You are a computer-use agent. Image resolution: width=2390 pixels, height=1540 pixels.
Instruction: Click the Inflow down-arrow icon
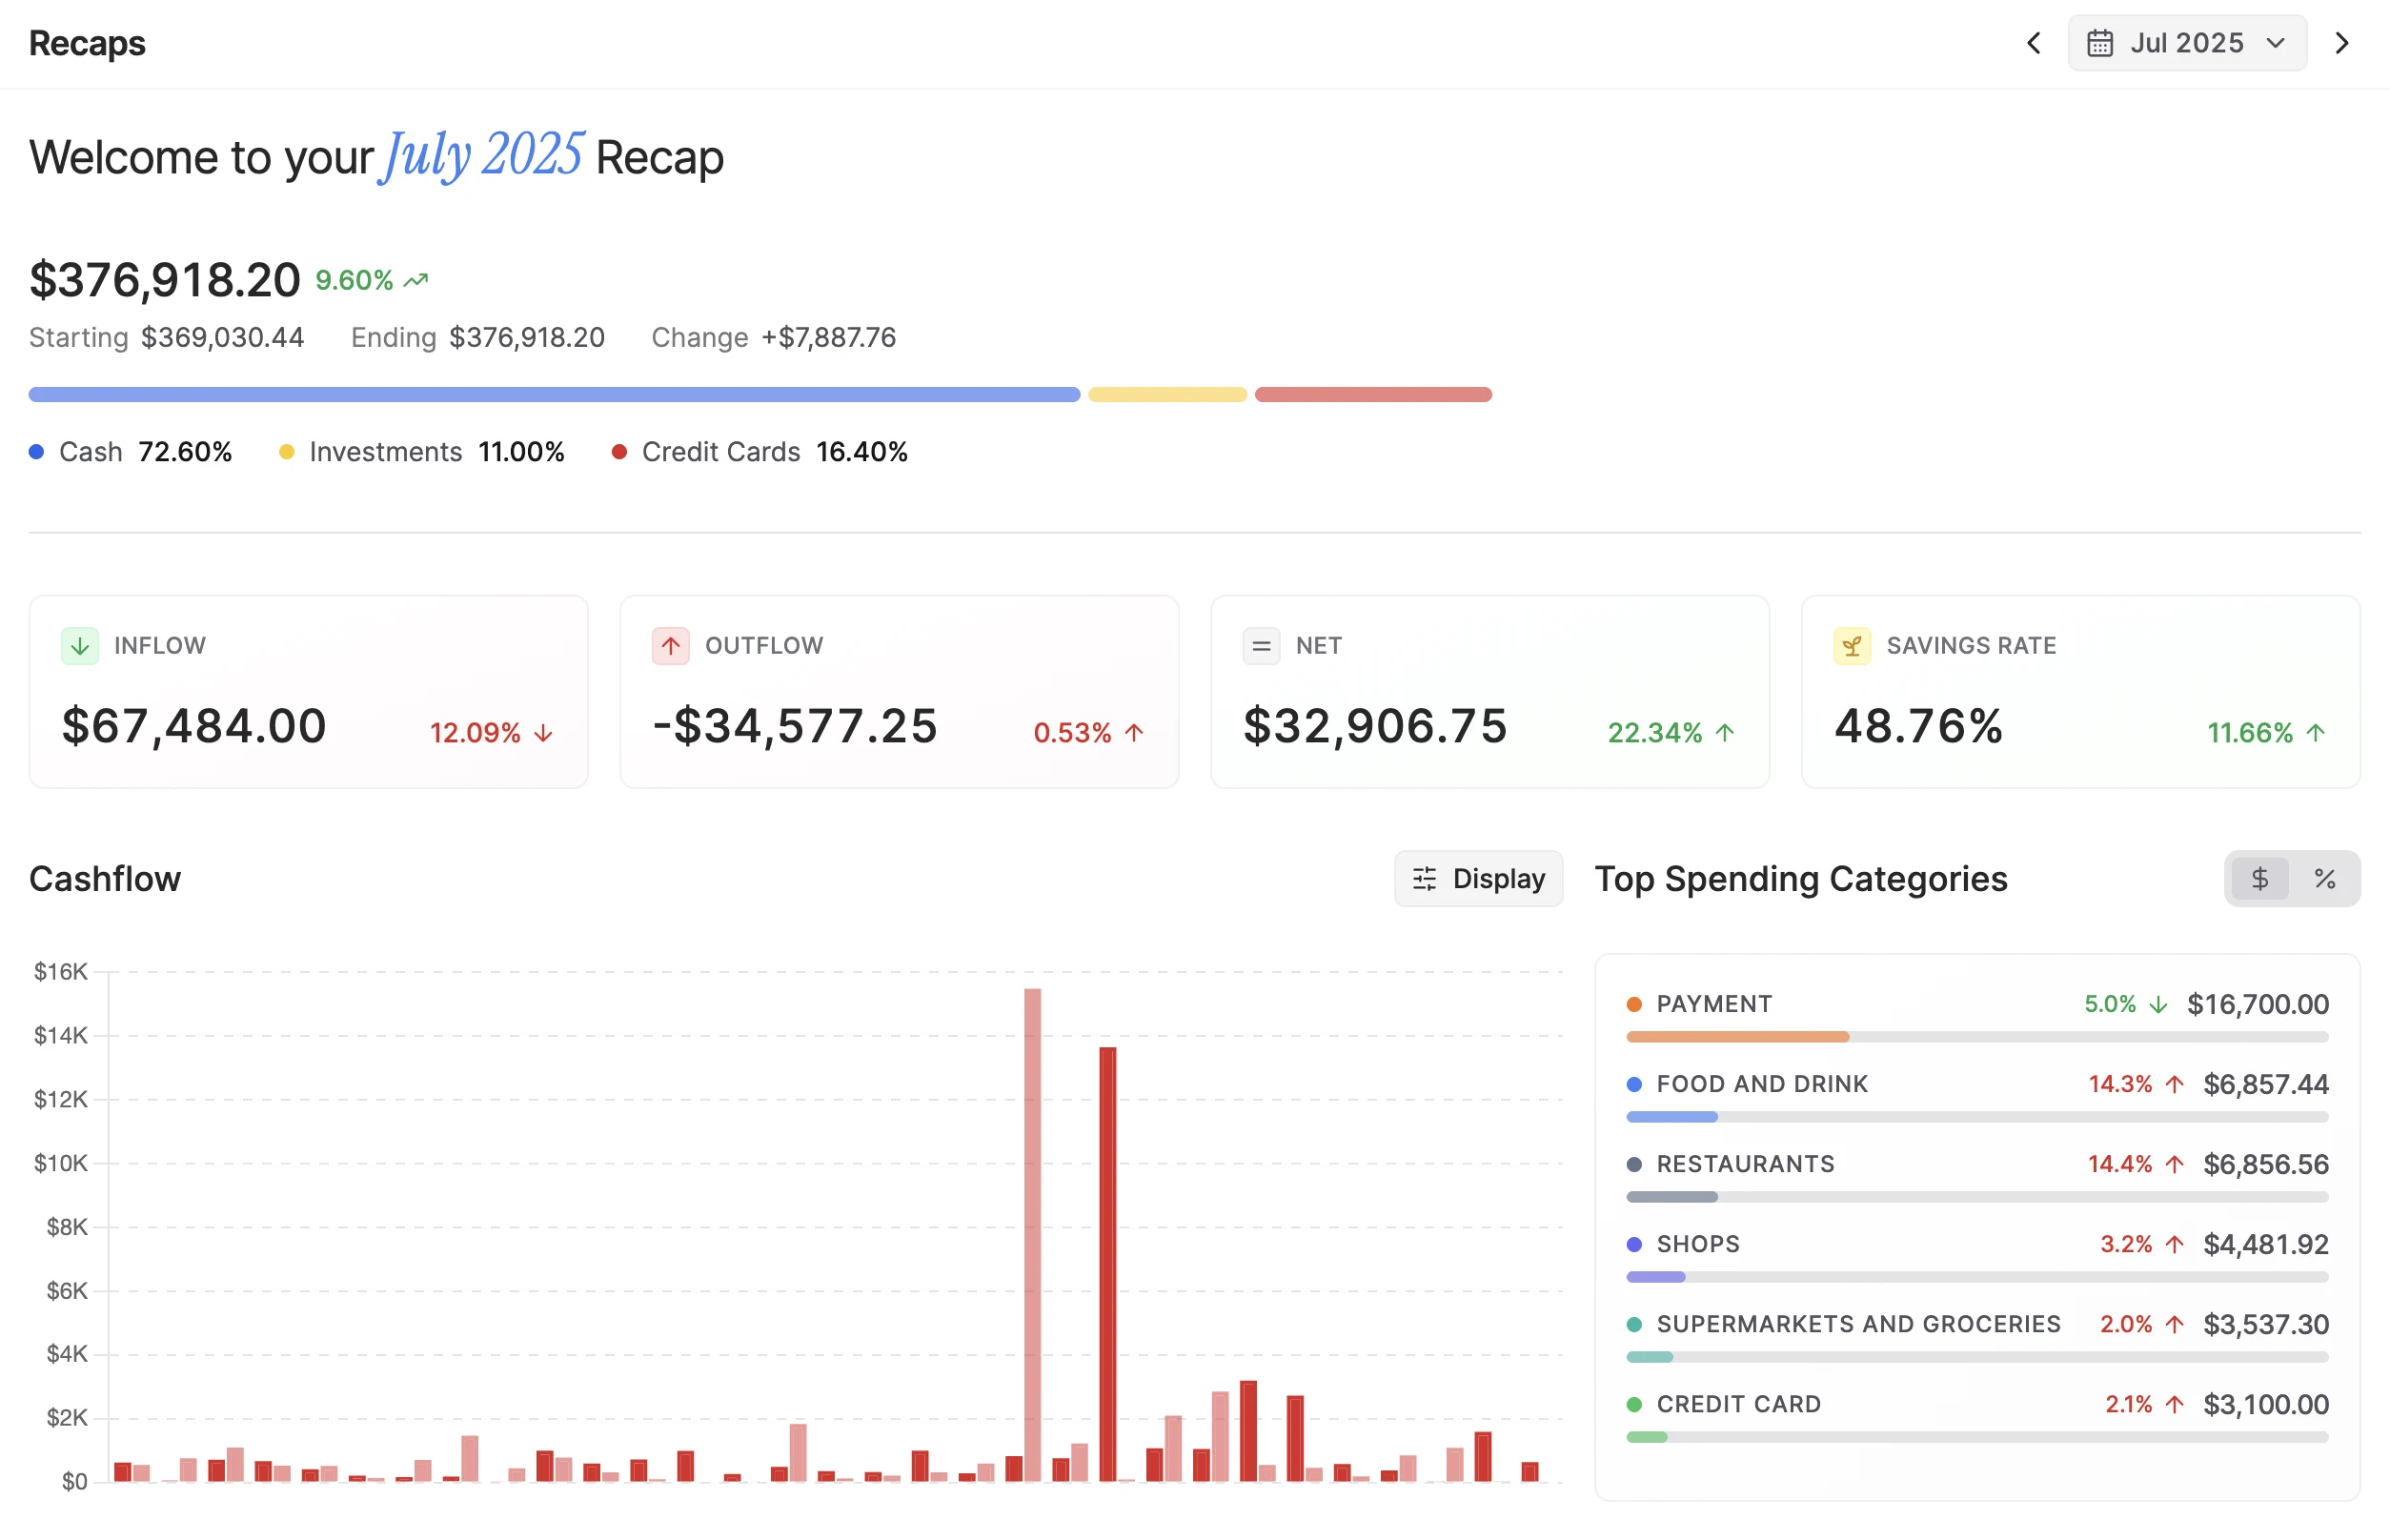click(x=79, y=645)
